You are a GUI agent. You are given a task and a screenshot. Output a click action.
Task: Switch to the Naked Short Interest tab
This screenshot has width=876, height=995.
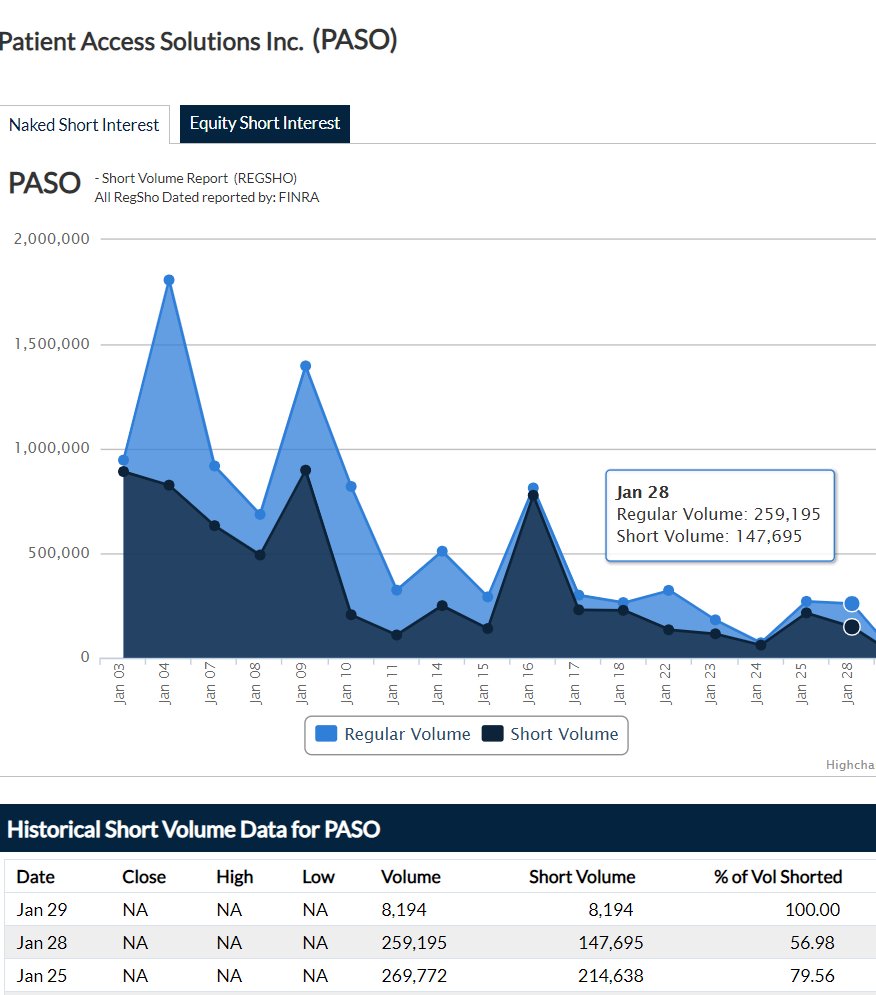(x=84, y=124)
